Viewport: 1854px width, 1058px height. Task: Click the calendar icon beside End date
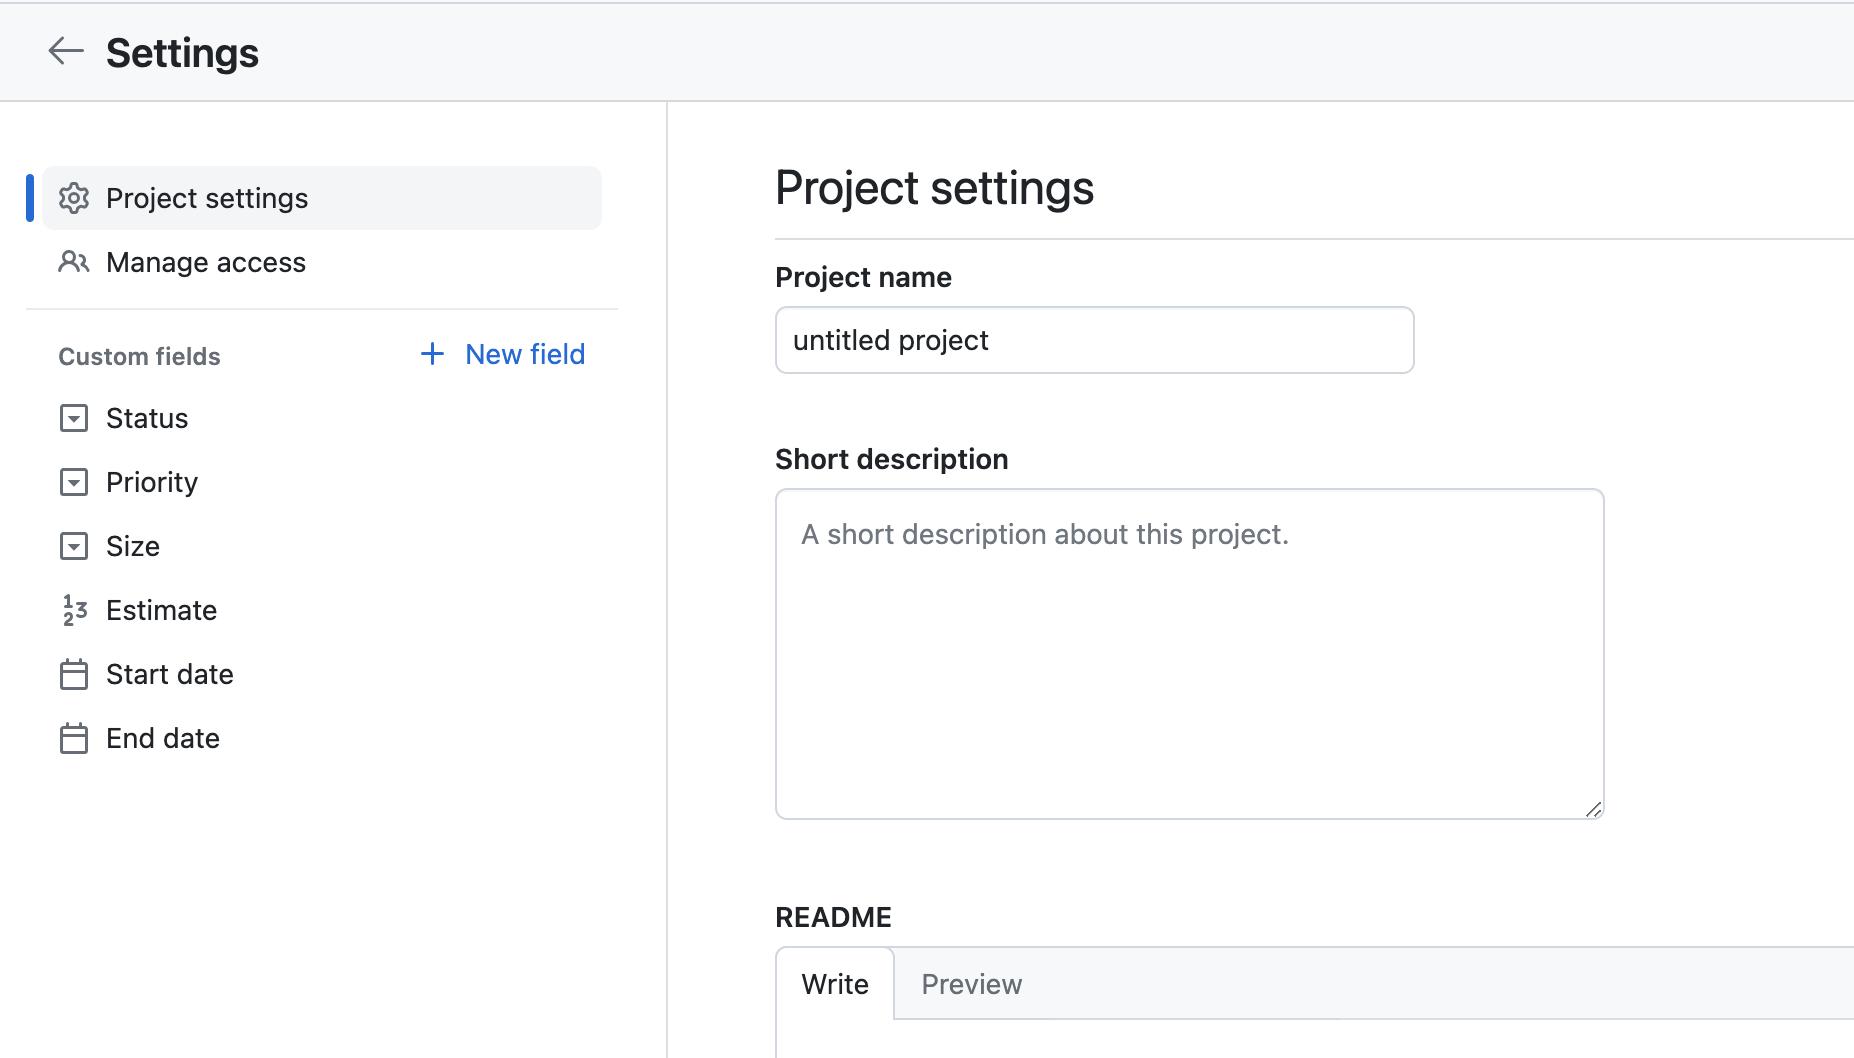click(73, 738)
